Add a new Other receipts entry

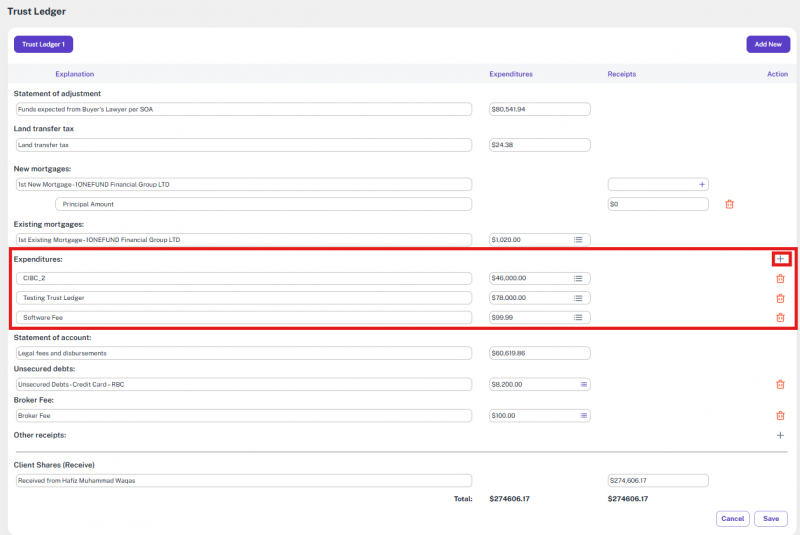780,436
